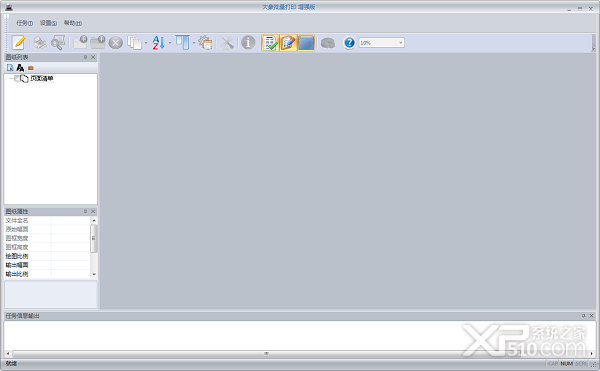
Task: Click the font search icon in drawing list panel
Action: coord(20,68)
